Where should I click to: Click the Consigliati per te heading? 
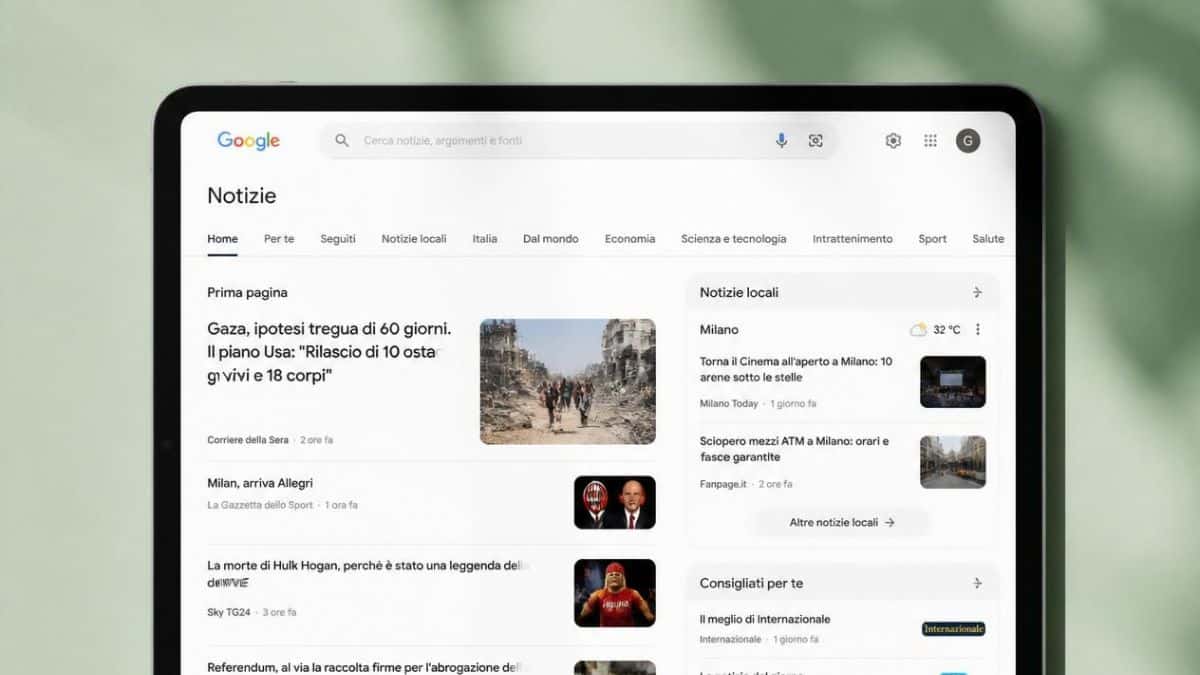point(751,583)
